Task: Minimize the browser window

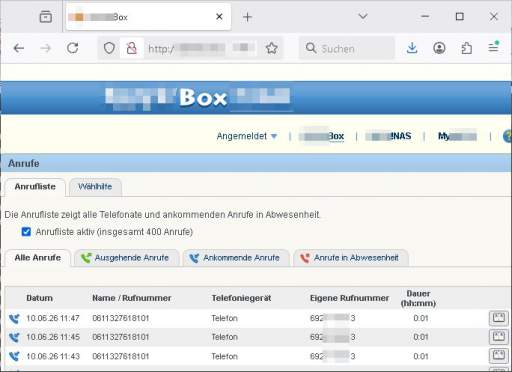Action: pos(425,16)
